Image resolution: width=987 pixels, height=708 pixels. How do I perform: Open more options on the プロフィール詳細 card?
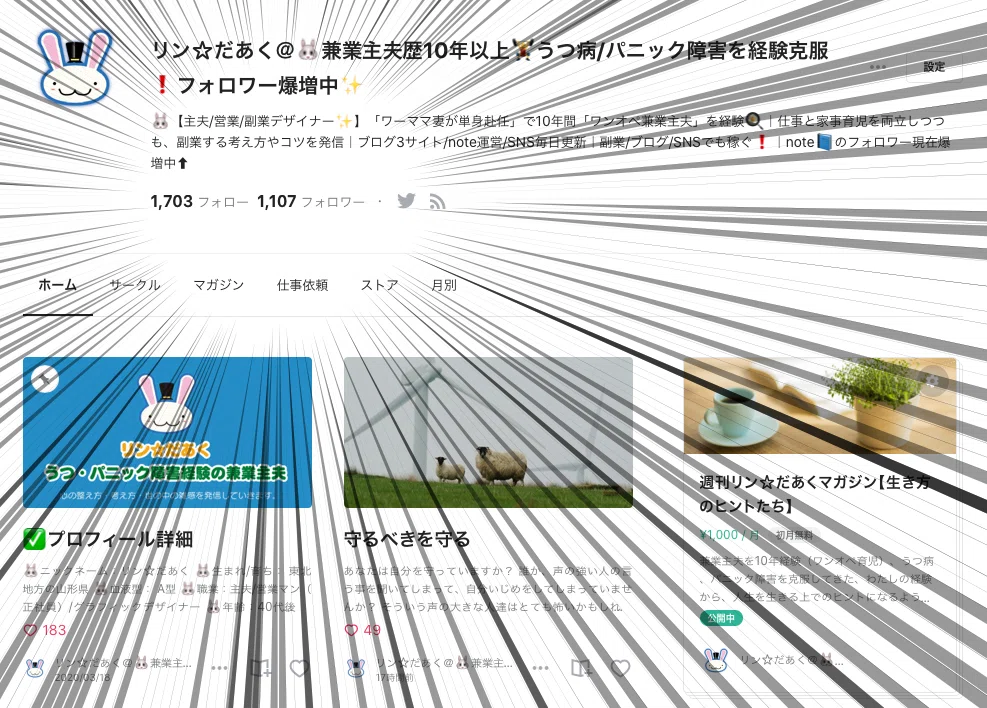219,668
